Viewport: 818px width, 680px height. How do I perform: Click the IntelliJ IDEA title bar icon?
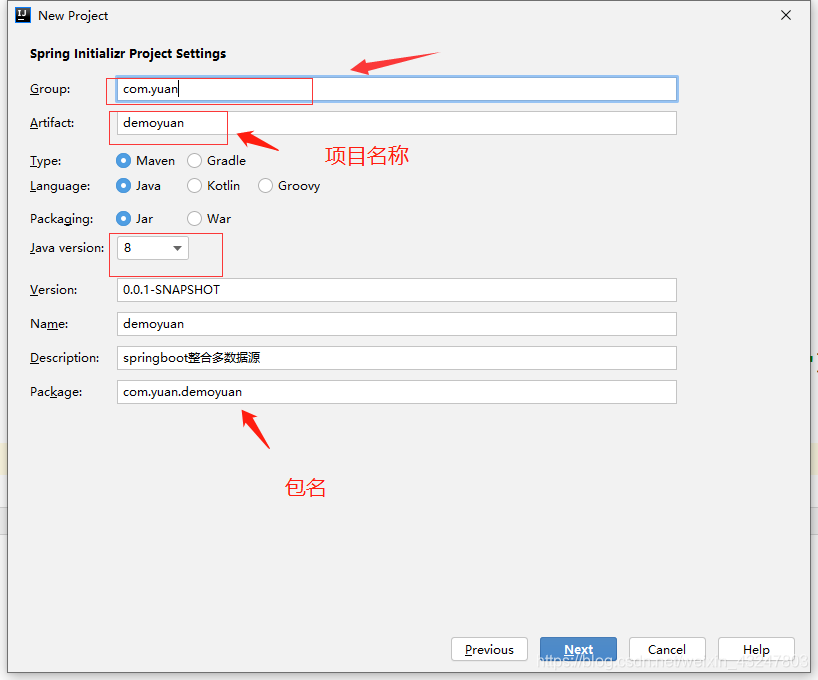pyautogui.click(x=23, y=15)
